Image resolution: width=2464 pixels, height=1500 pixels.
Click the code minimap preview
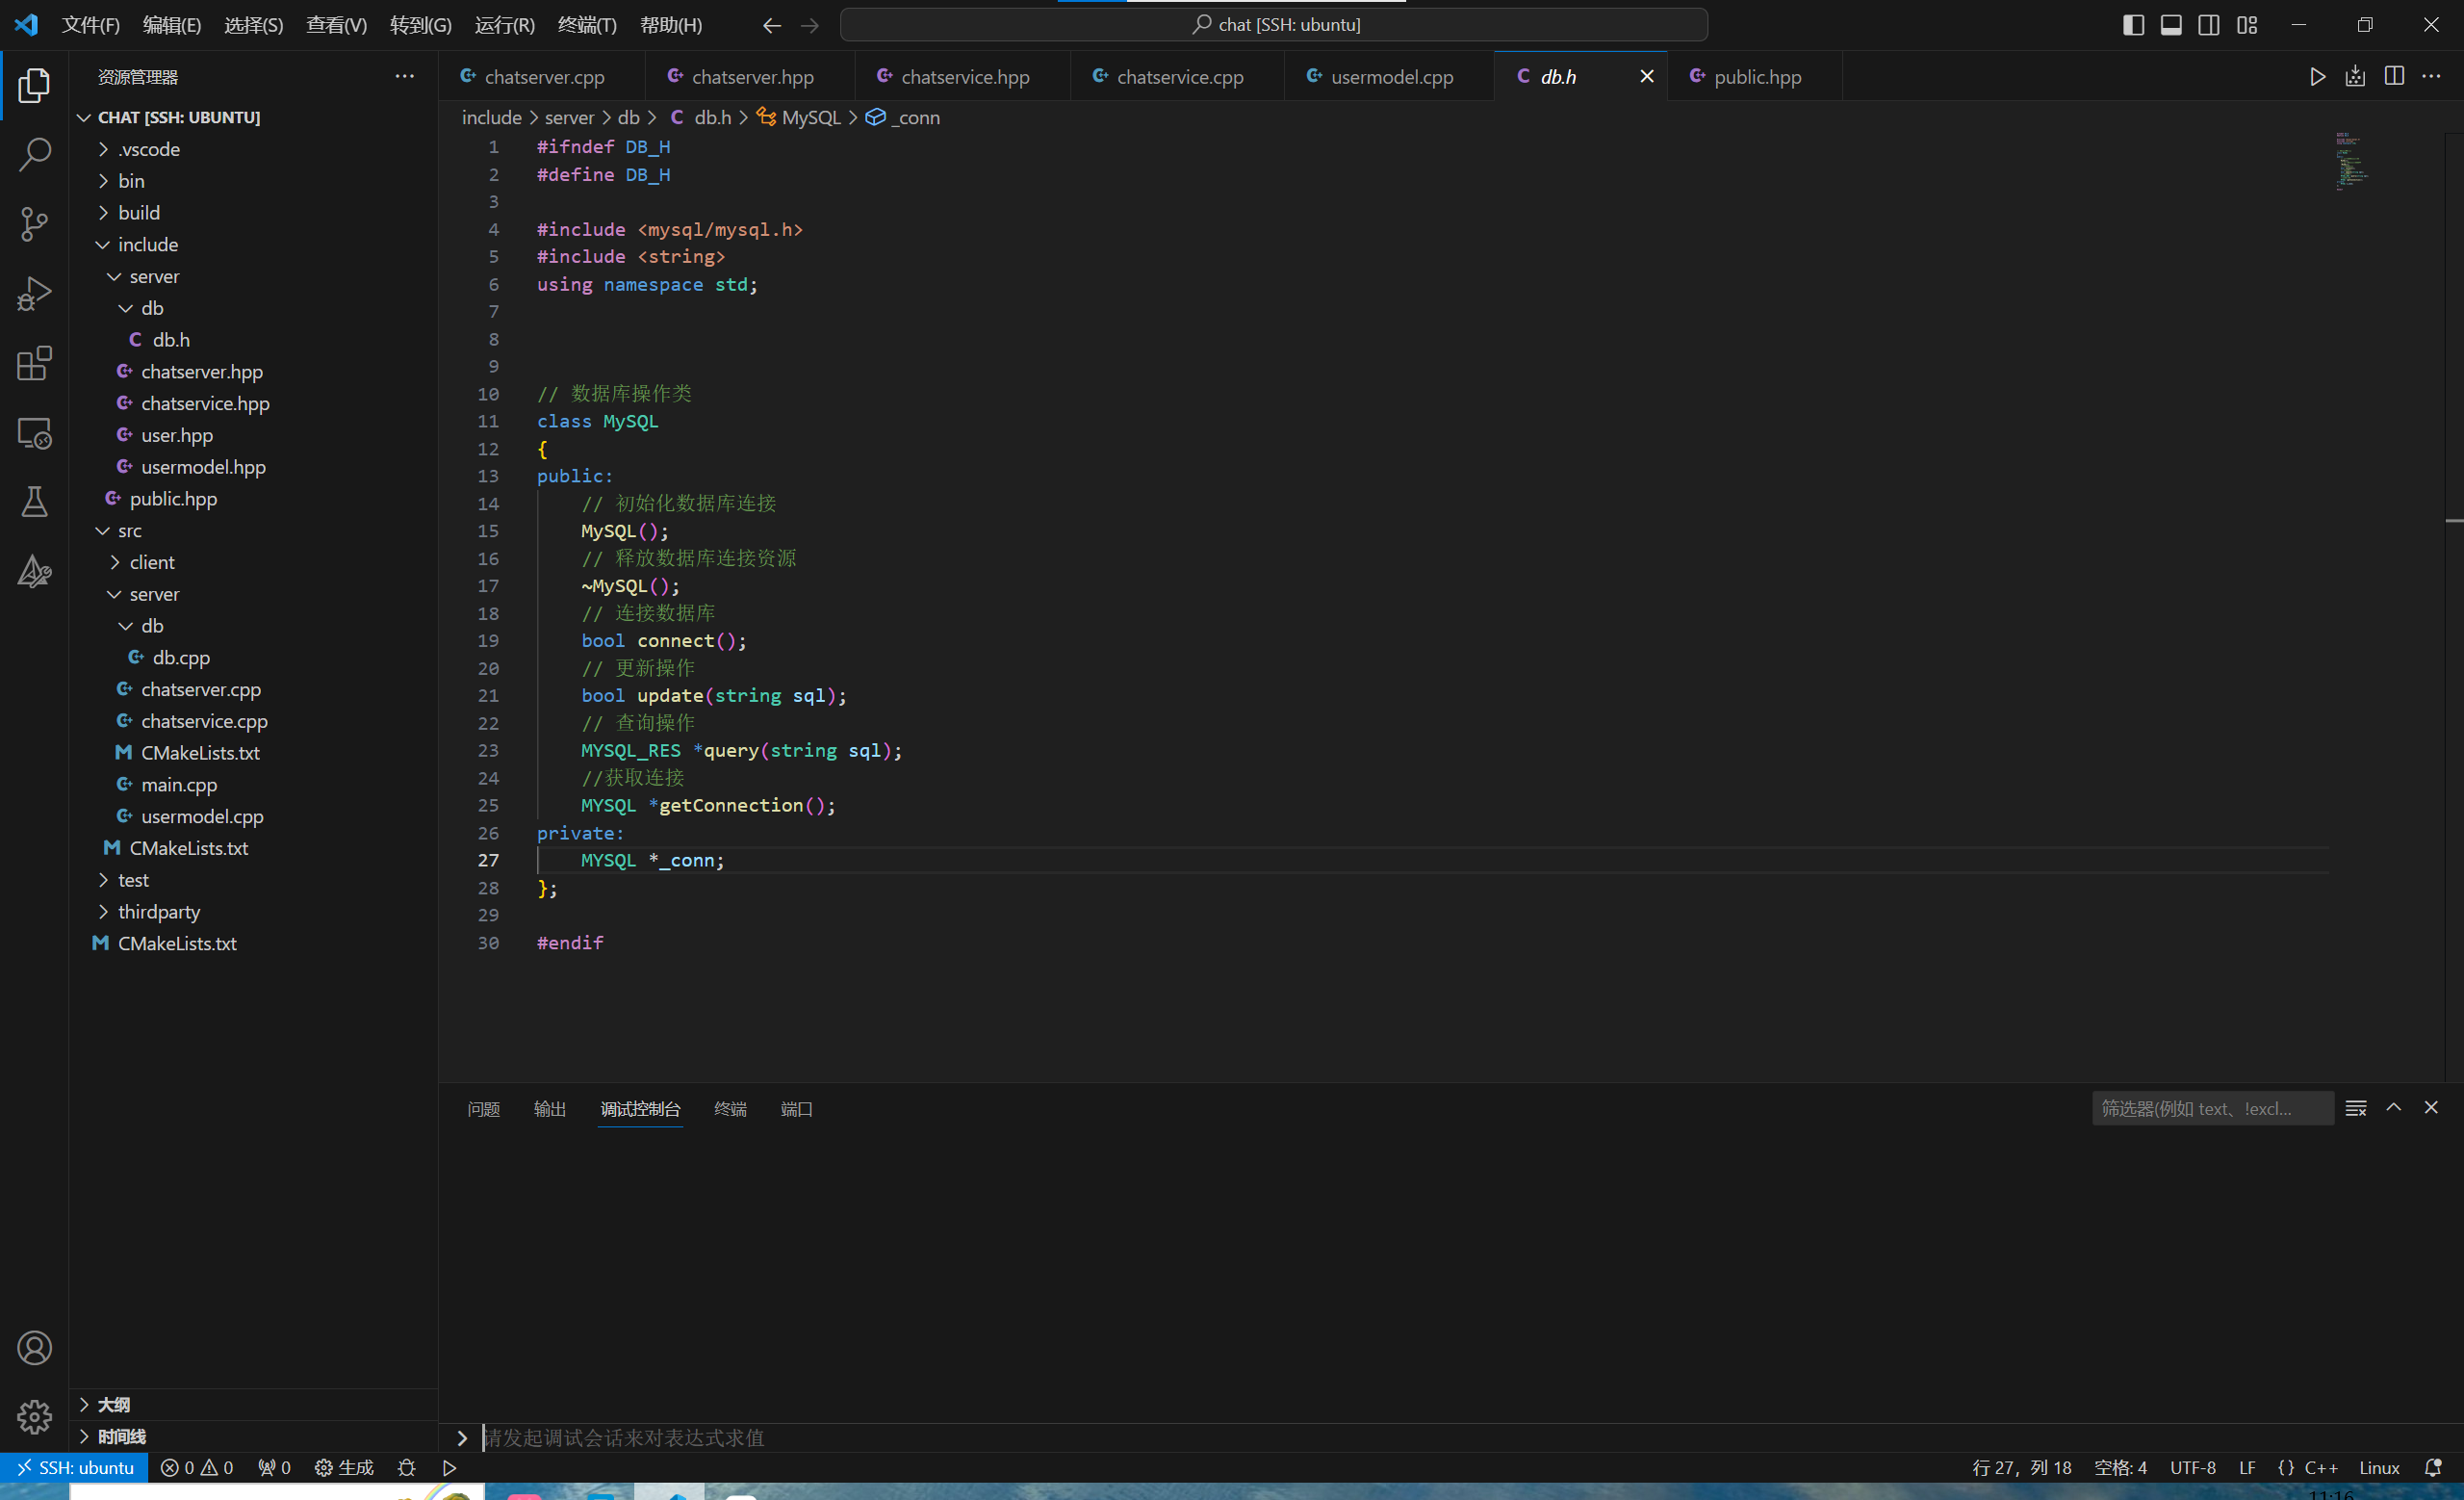pos(2352,161)
